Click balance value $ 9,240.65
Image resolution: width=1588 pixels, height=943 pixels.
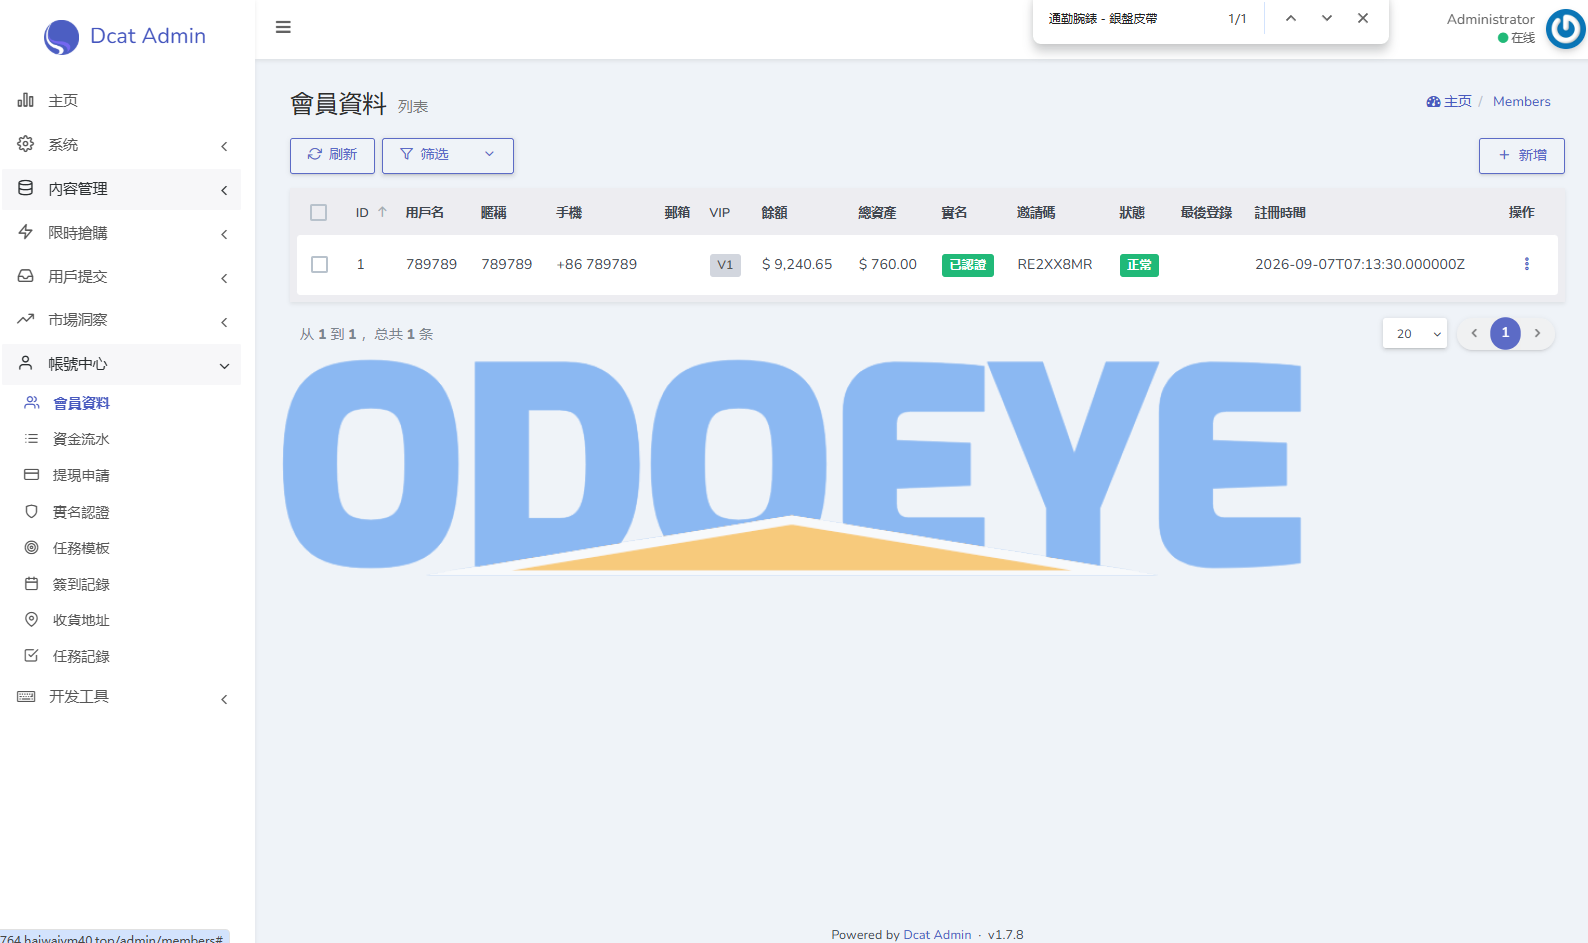pyautogui.click(x=797, y=265)
